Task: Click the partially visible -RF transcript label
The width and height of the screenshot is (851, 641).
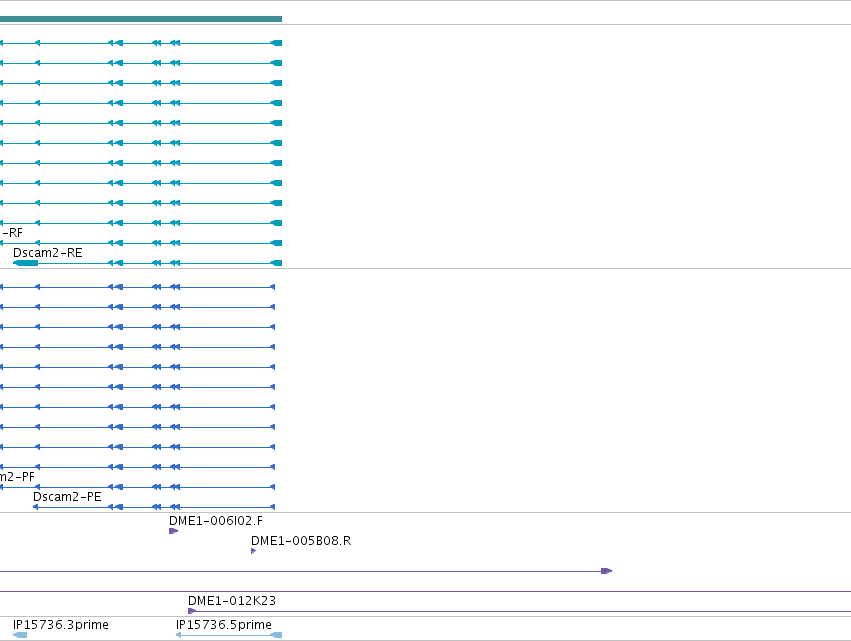Action: pyautogui.click(x=11, y=233)
